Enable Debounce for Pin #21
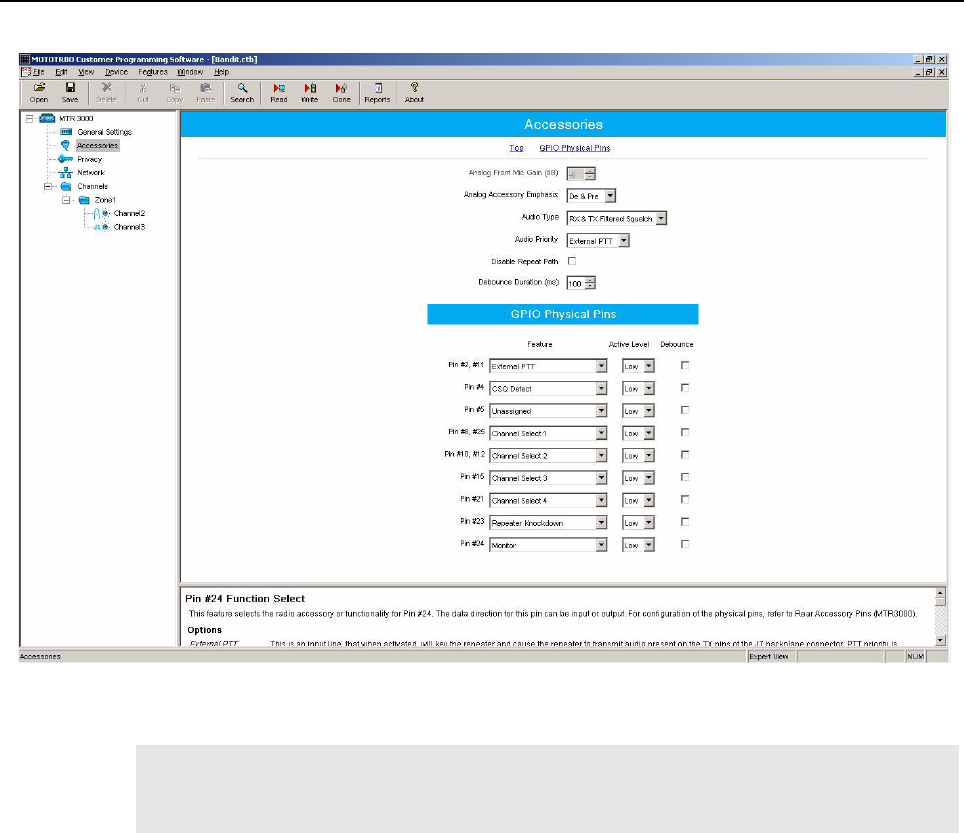 pyautogui.click(x=685, y=499)
